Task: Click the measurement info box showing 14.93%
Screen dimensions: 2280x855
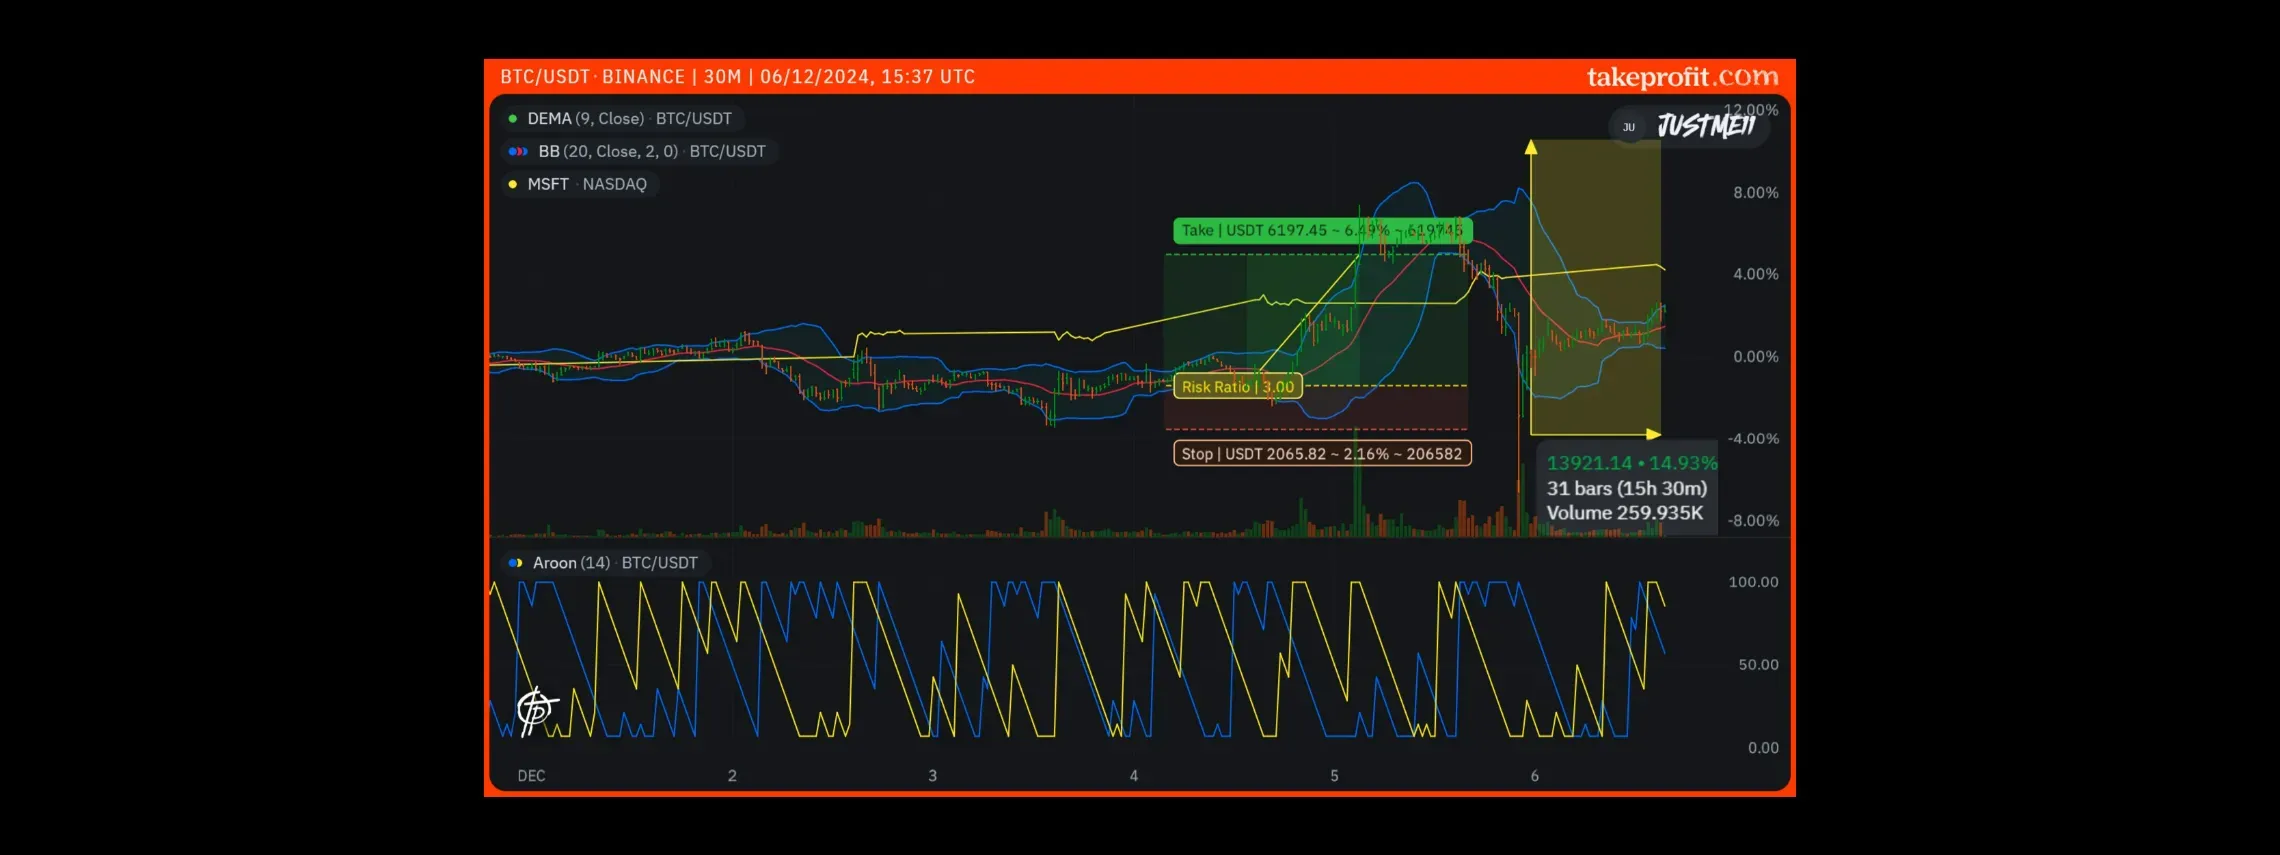Action: tap(1626, 488)
